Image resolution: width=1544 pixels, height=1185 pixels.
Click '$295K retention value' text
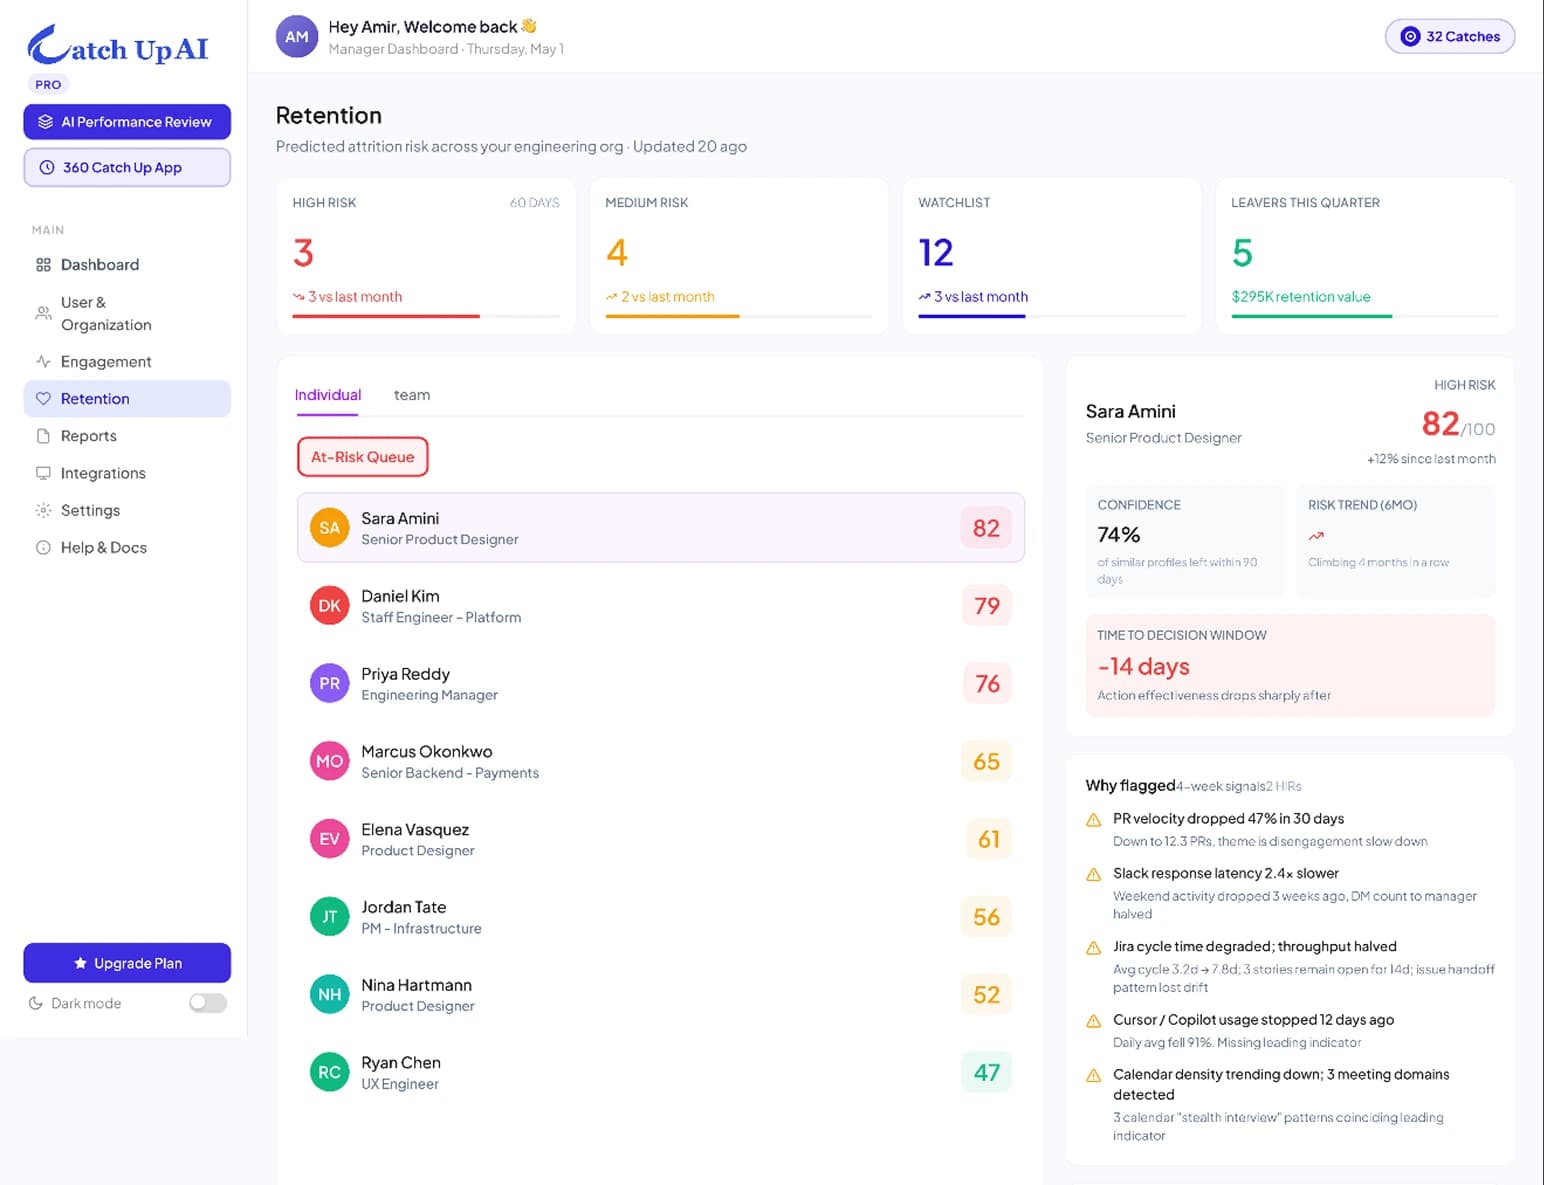pos(1301,297)
